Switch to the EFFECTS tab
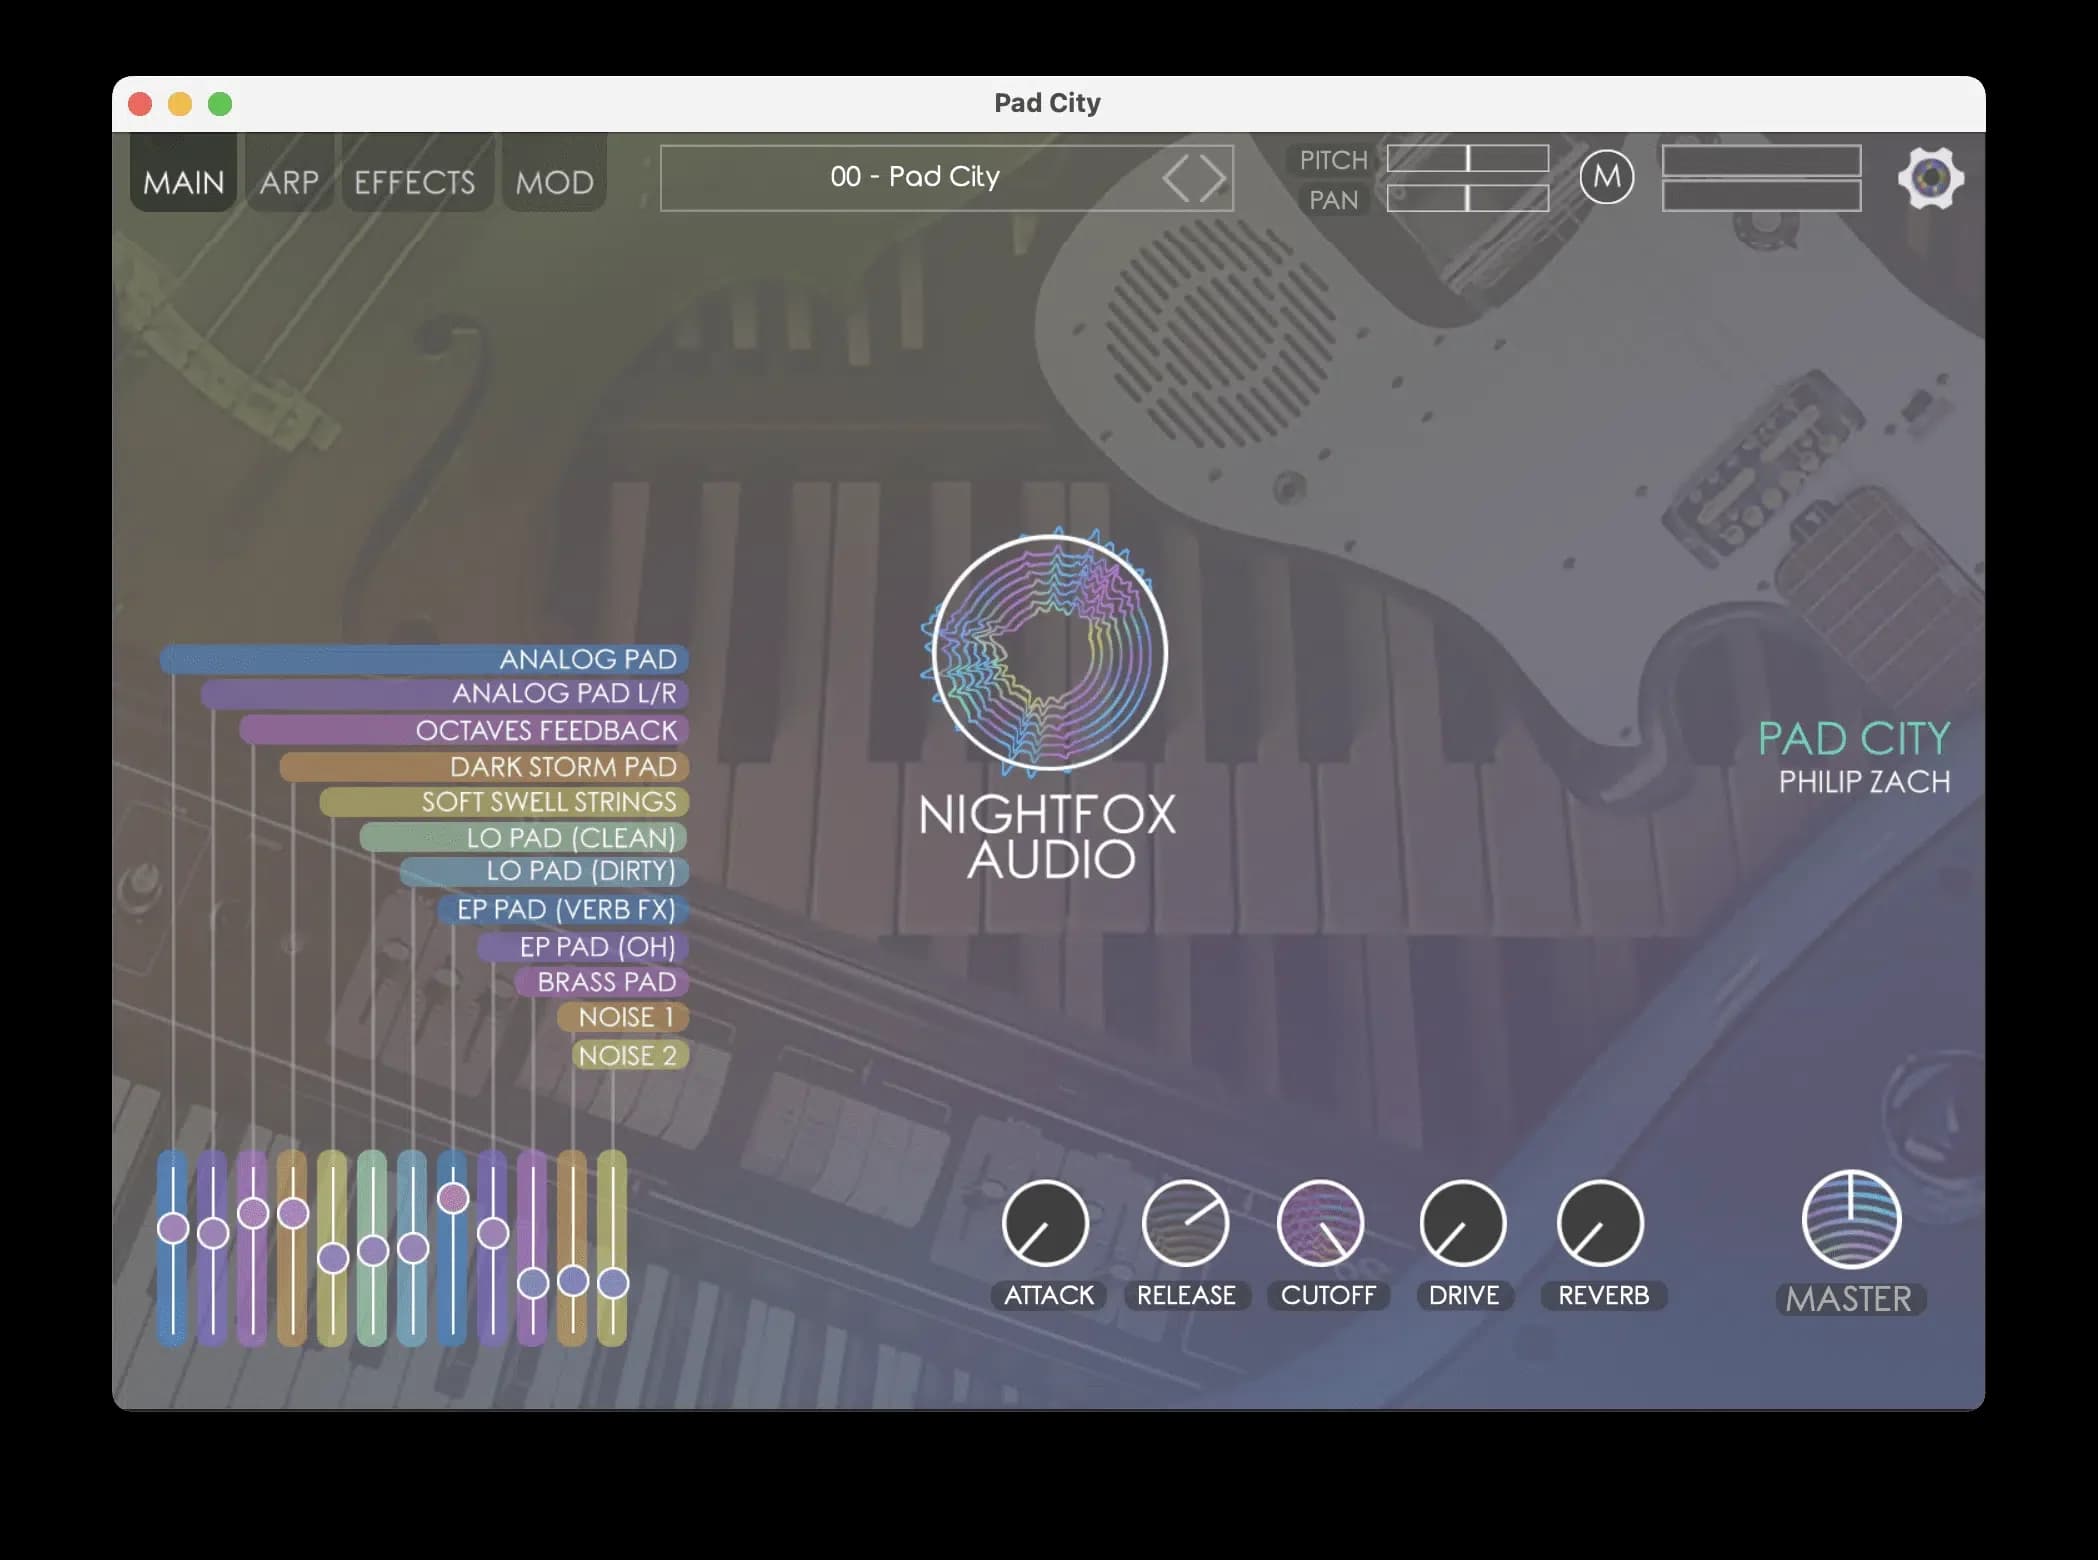The height and width of the screenshot is (1560, 2098). click(x=415, y=181)
